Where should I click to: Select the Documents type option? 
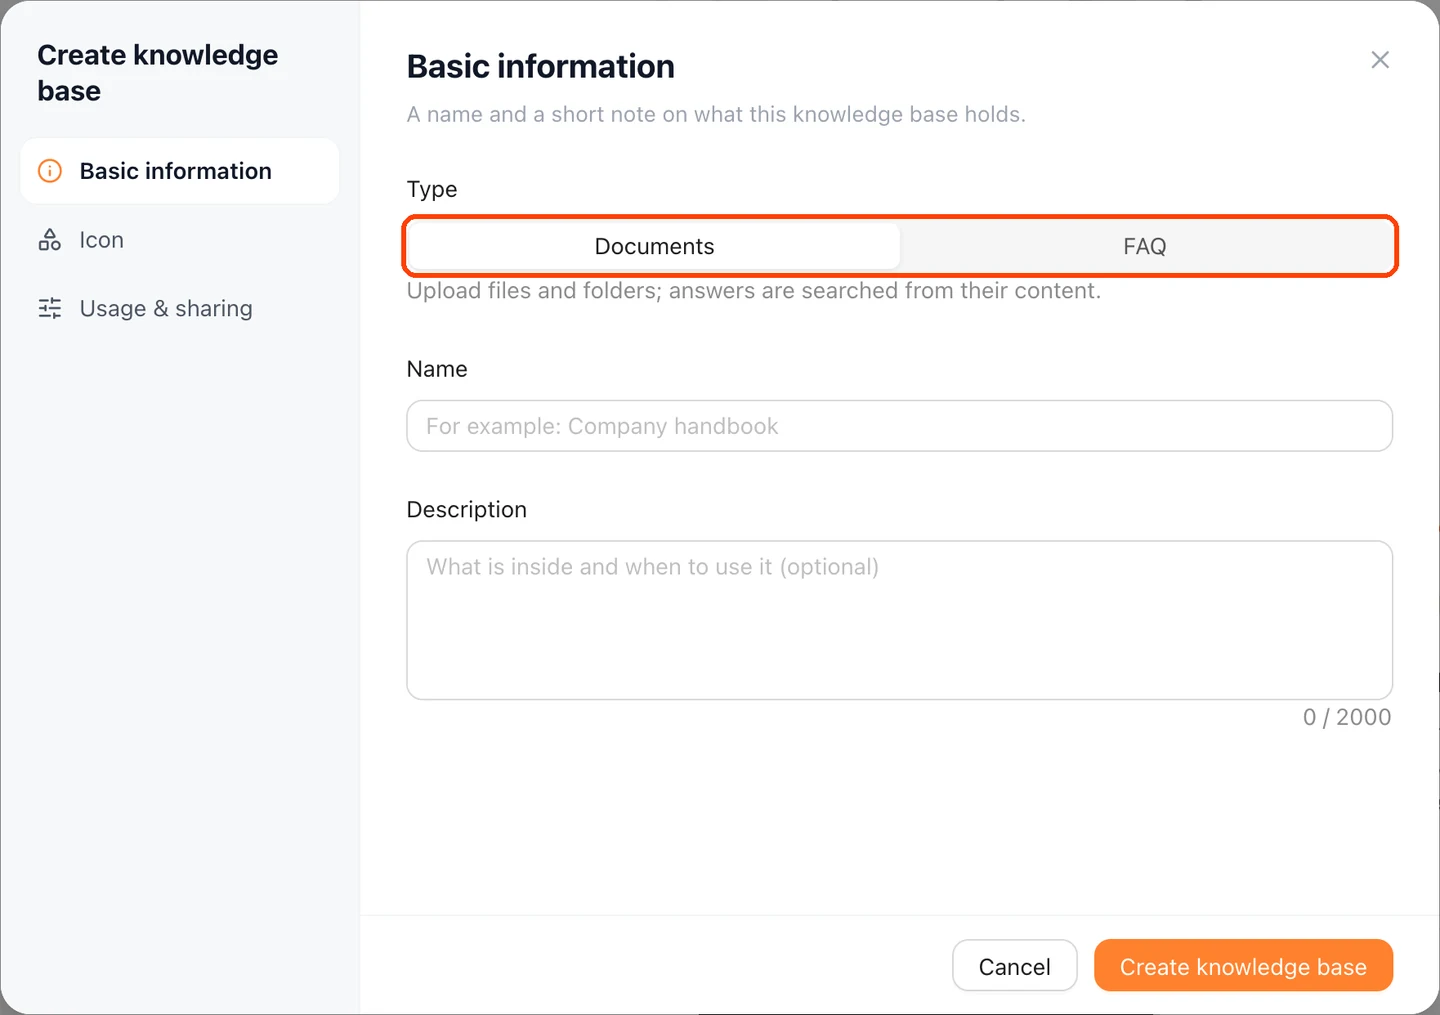coord(655,246)
